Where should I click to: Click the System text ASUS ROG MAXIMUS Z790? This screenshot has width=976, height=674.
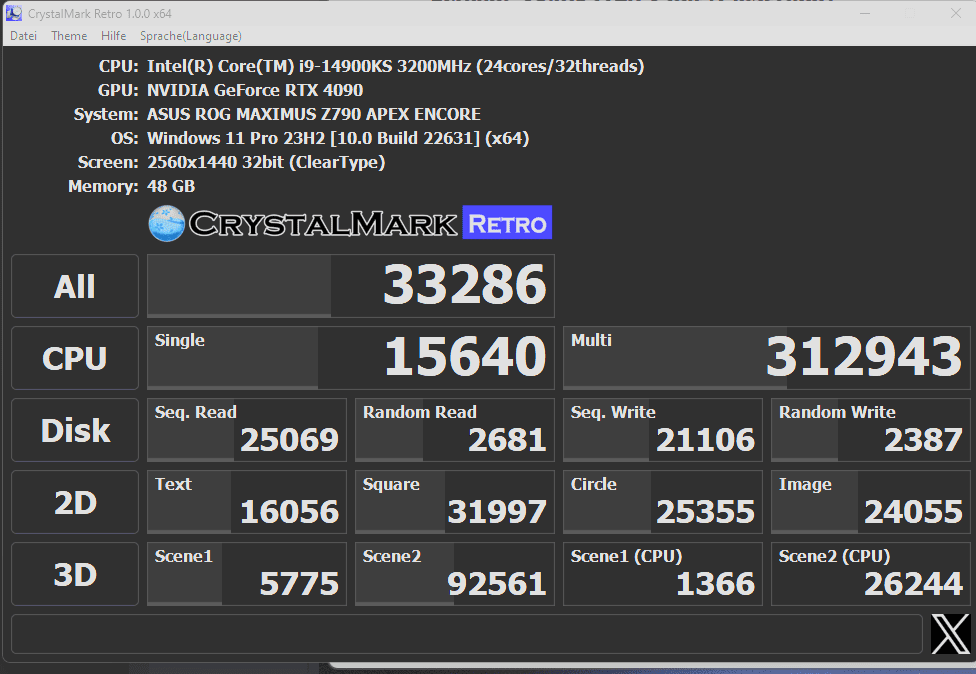[x=314, y=115]
